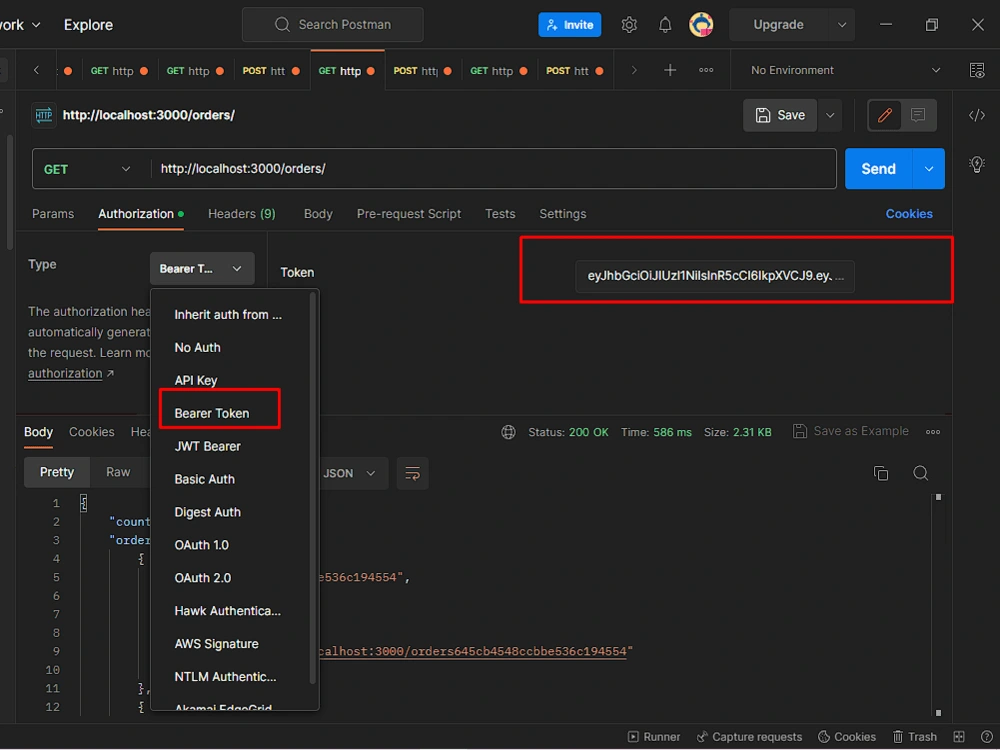Copy response with copy icon
This screenshot has width=1000, height=750.
(x=881, y=473)
